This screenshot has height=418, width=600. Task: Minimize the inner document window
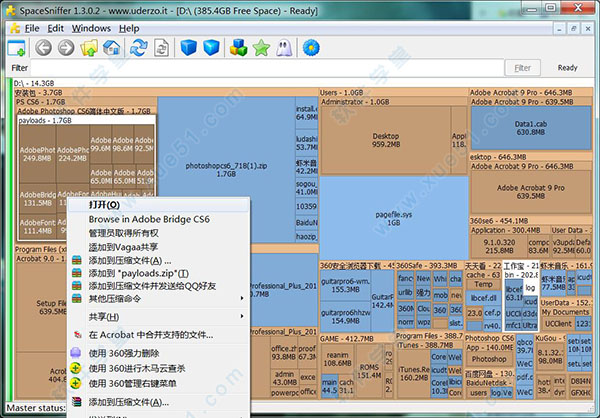(x=559, y=29)
